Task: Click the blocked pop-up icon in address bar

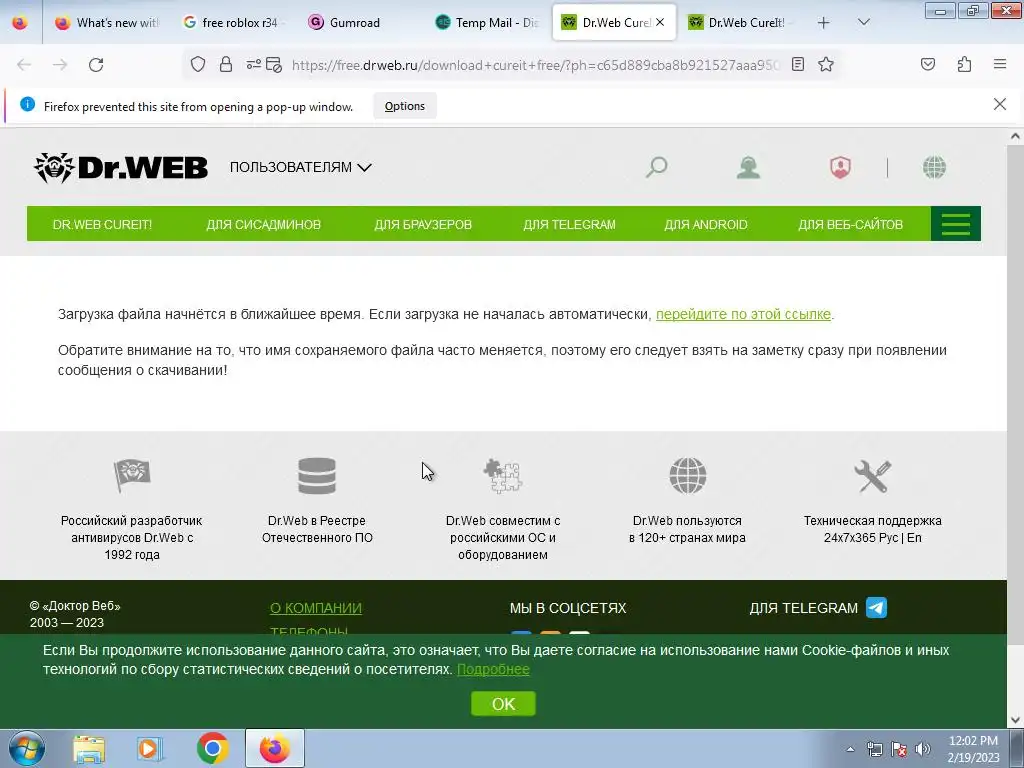Action: [274, 65]
